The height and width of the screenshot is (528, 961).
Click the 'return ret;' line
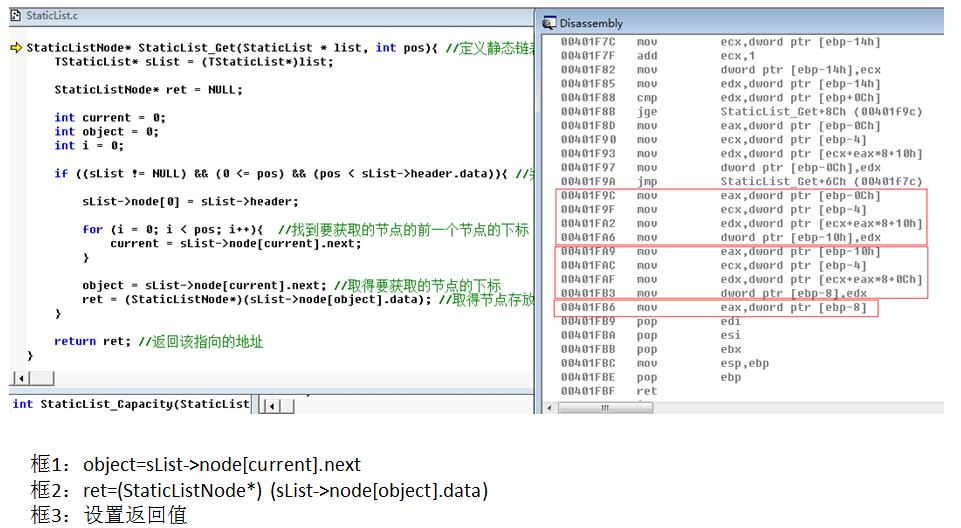(158, 341)
